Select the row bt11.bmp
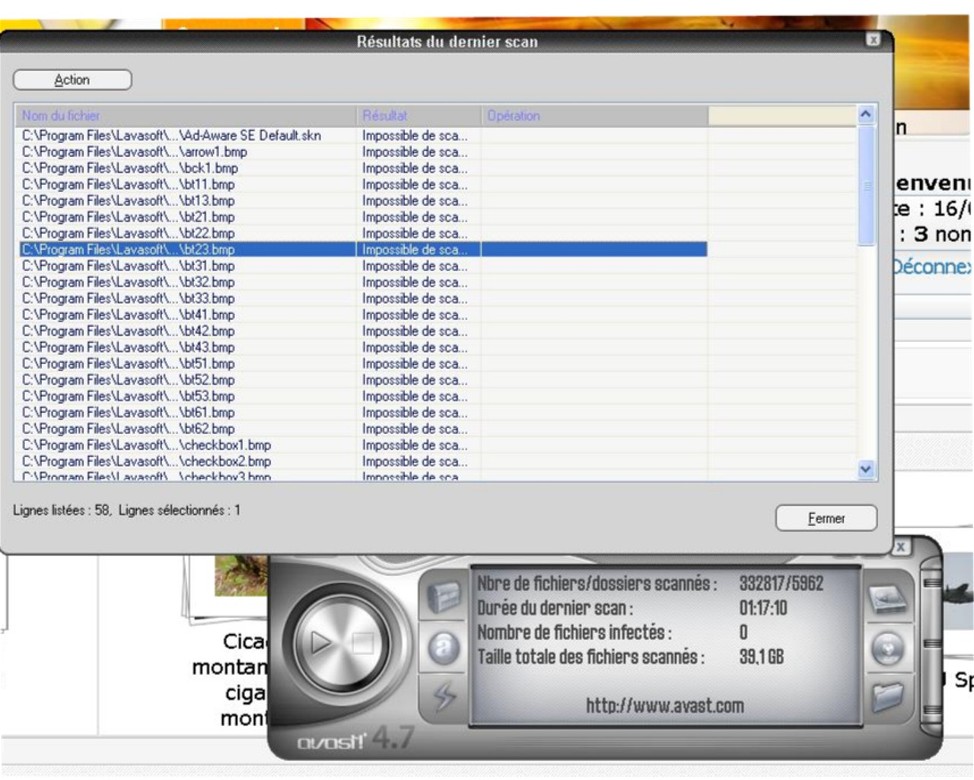Image resolution: width=974 pixels, height=780 pixels. (x=363, y=184)
